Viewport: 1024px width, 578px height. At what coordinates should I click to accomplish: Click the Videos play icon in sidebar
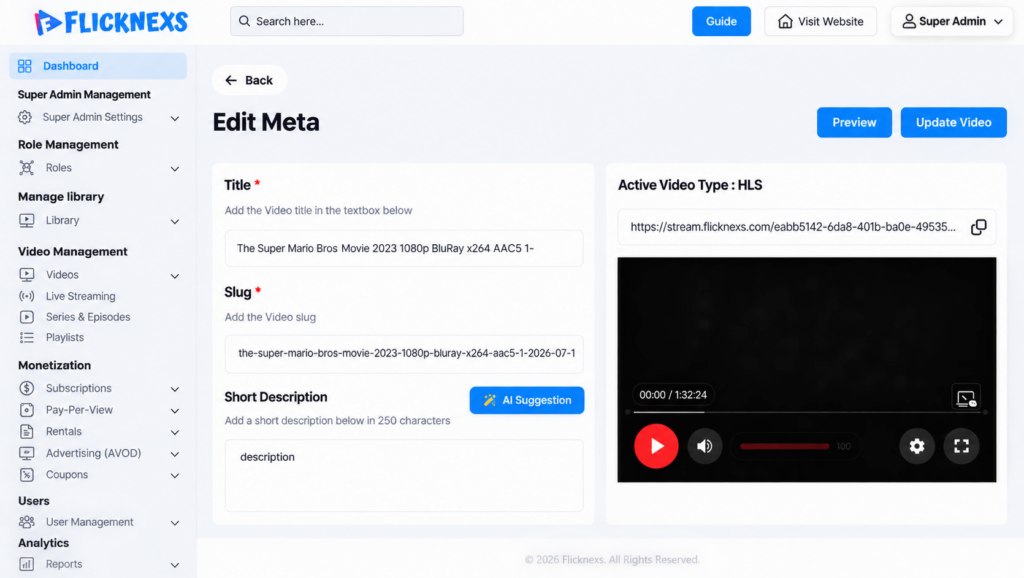pos(26,274)
